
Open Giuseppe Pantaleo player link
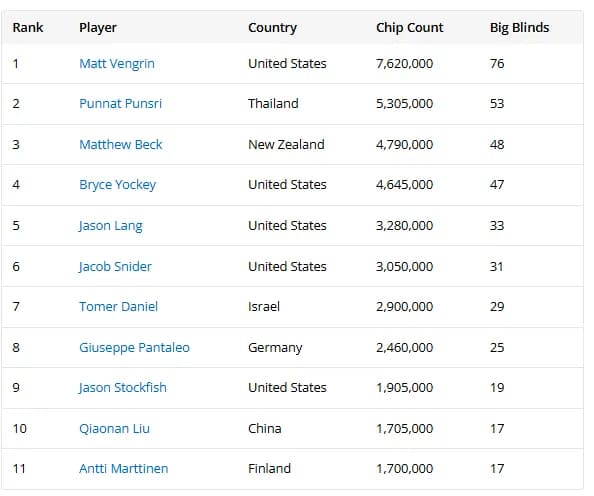click(134, 348)
